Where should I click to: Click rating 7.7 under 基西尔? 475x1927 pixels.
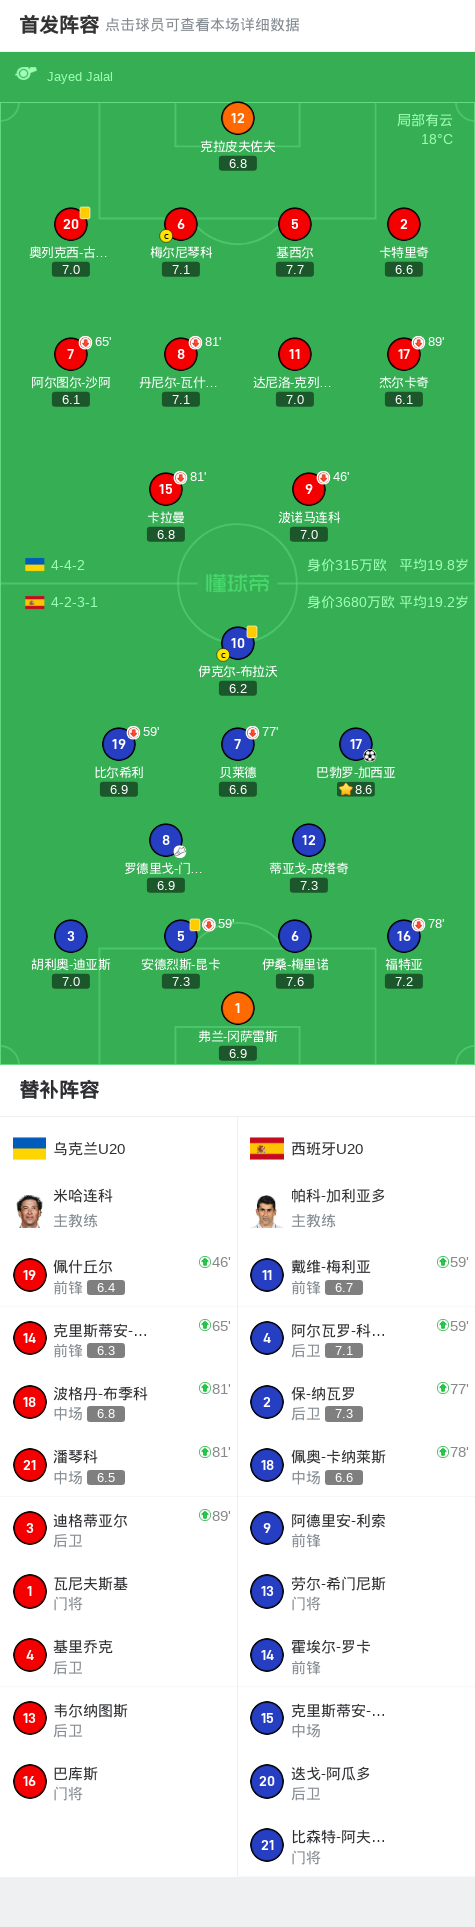(294, 269)
